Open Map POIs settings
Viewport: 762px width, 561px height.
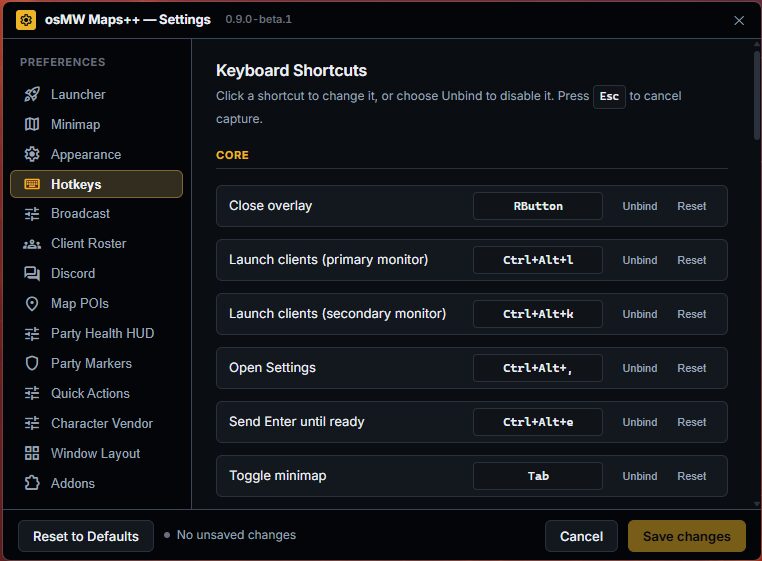[x=96, y=304]
